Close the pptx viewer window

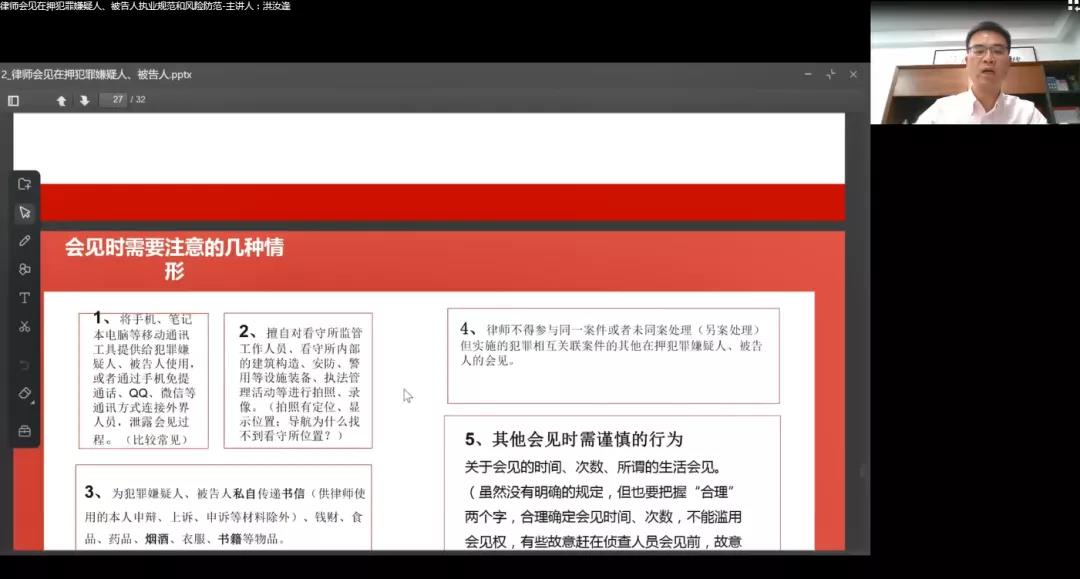click(853, 75)
